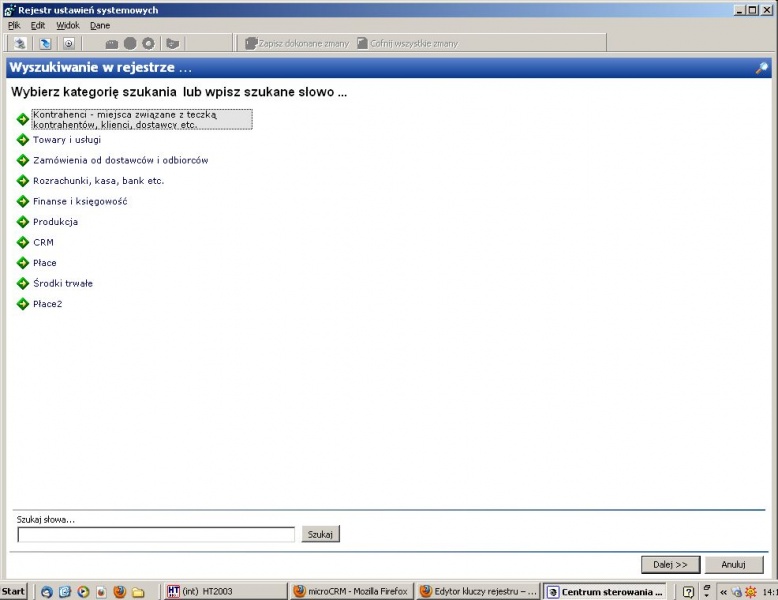Switch to microCRM - Mozilla Firefox taskbar window
The width and height of the screenshot is (778, 600).
pos(351,592)
